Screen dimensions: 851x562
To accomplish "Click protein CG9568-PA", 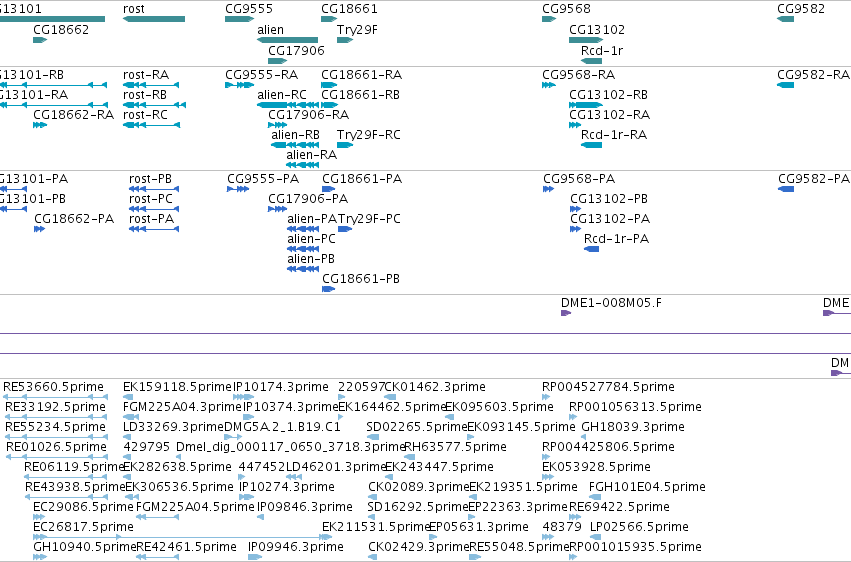I will (579, 179).
